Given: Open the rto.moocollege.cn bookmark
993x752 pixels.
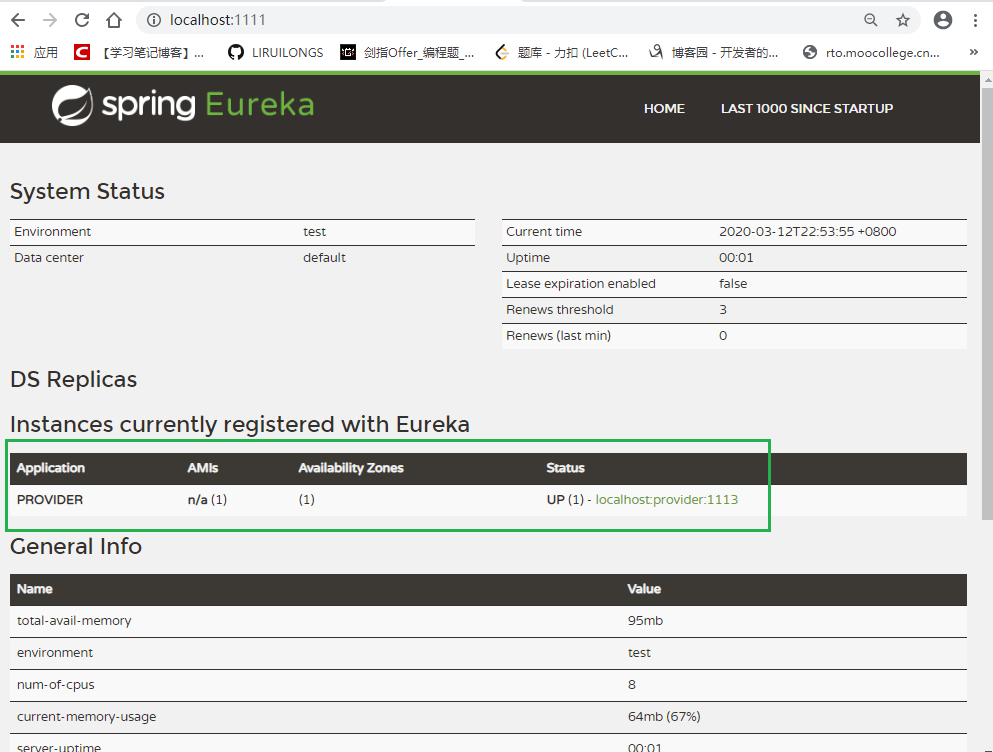Looking at the screenshot, I should (871, 52).
